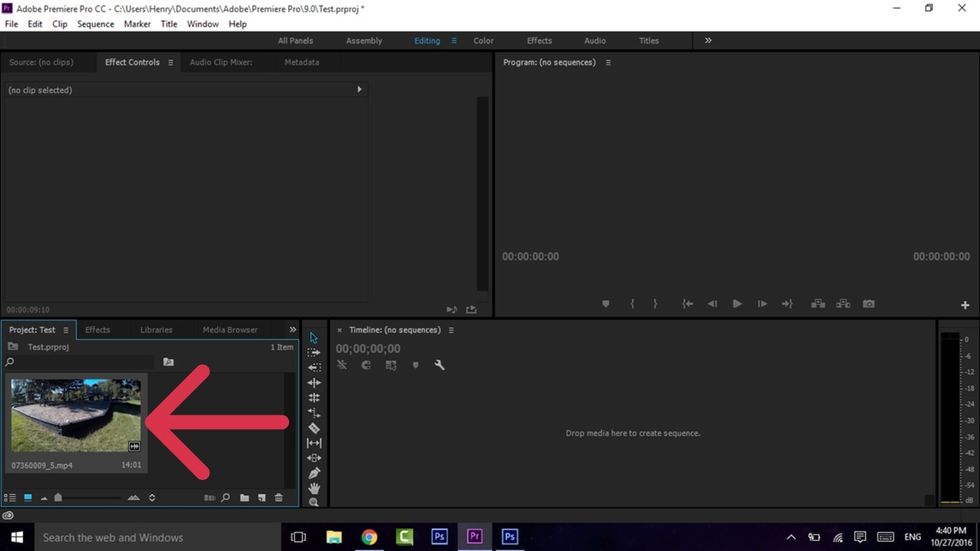Step forward one frame in Program monitor
This screenshot has width=980, height=551.
coord(762,304)
